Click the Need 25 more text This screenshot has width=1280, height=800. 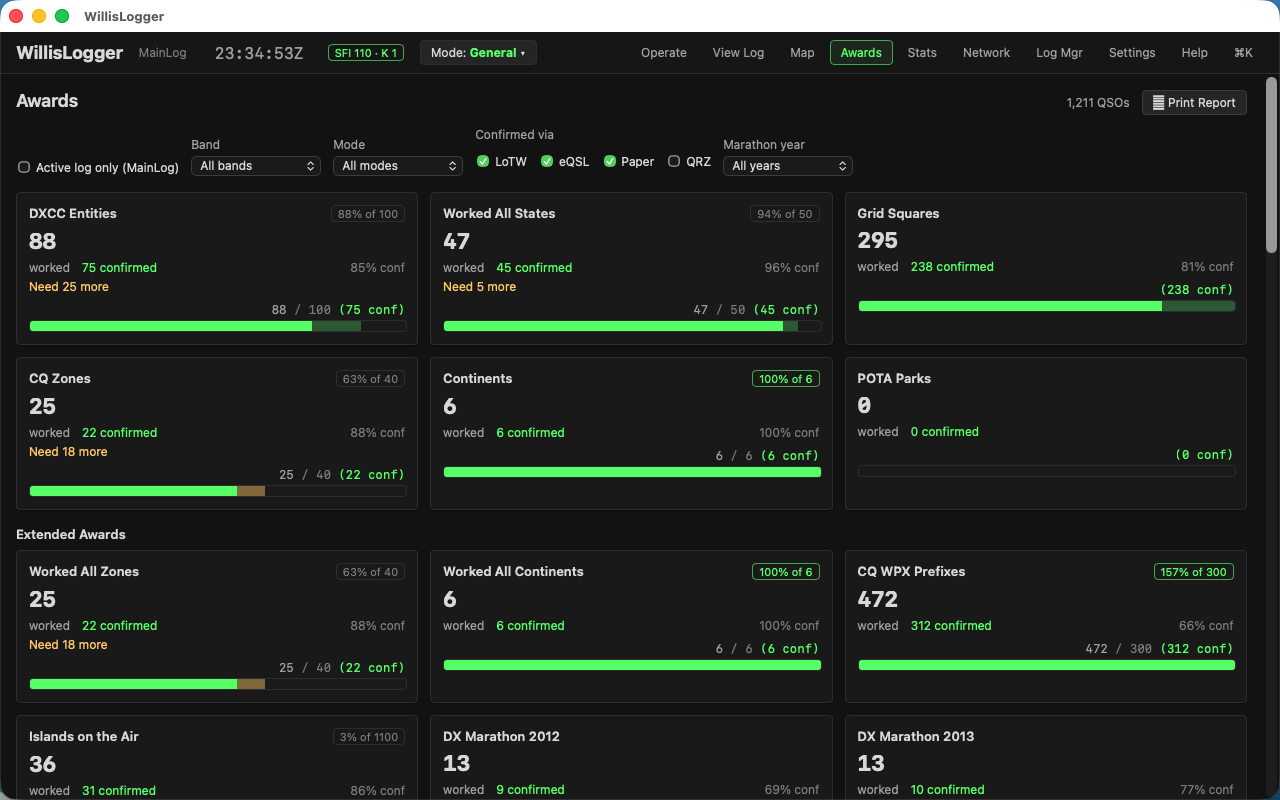(x=69, y=287)
